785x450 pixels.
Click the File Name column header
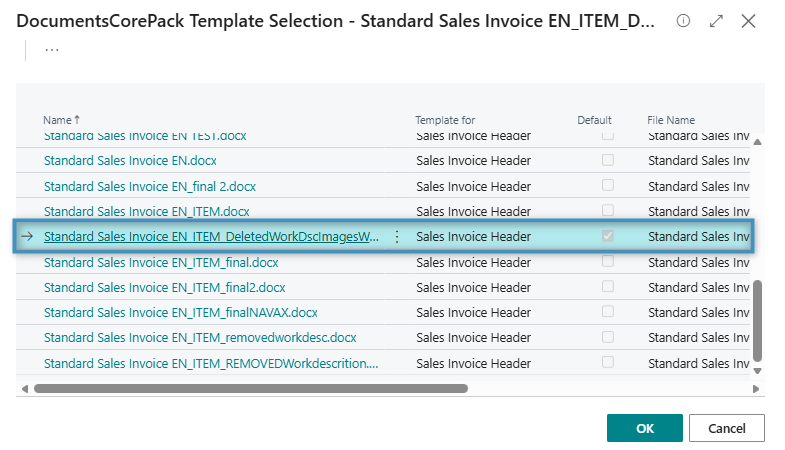pos(671,120)
